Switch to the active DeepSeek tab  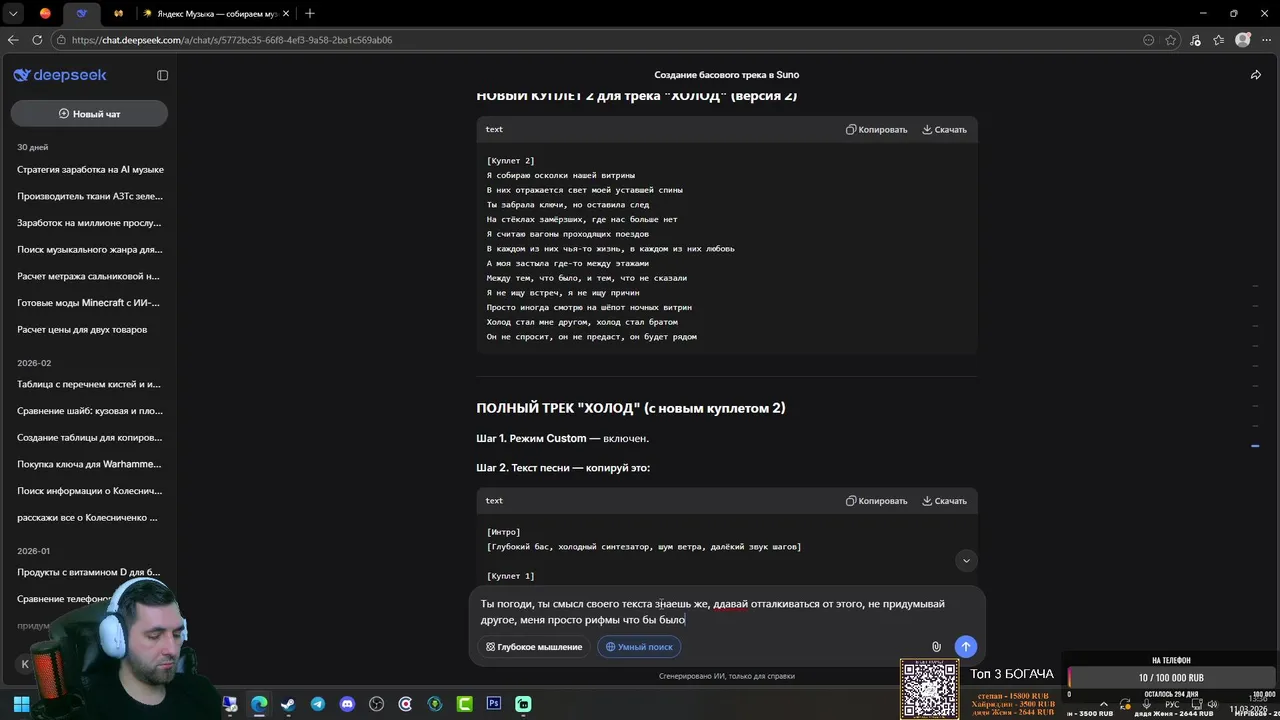tap(82, 13)
